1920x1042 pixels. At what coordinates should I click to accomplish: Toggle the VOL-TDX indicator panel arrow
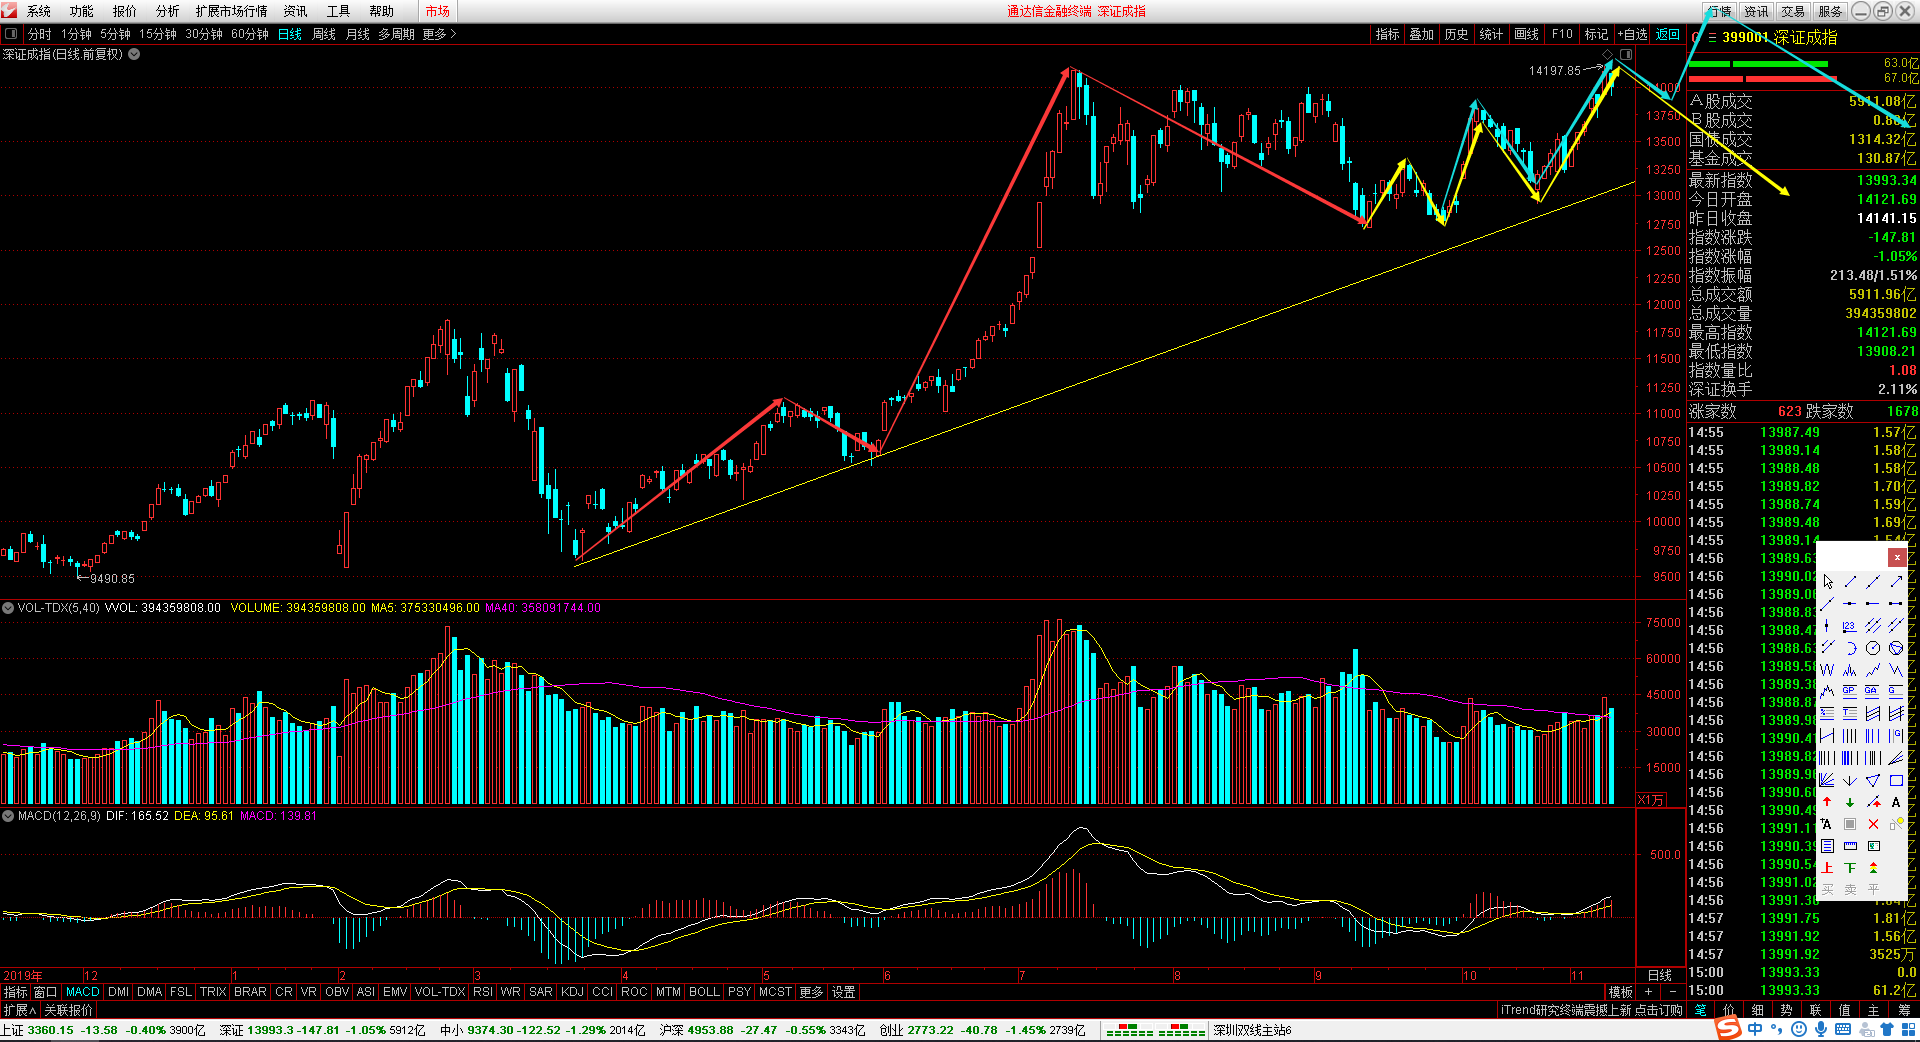click(x=8, y=608)
